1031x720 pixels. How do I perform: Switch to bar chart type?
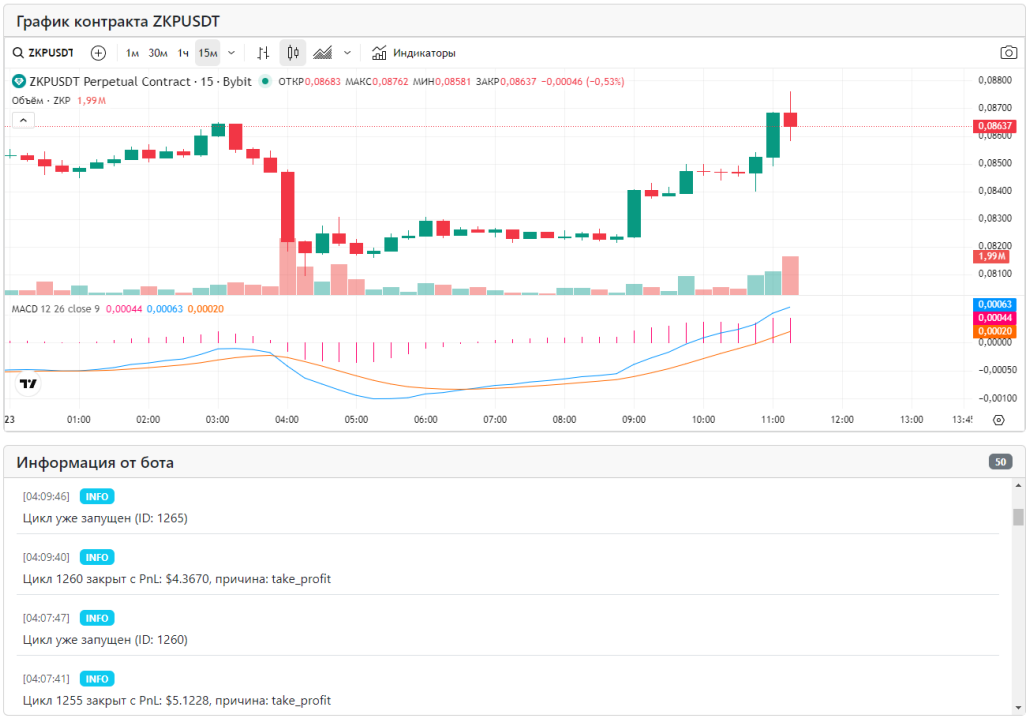263,53
